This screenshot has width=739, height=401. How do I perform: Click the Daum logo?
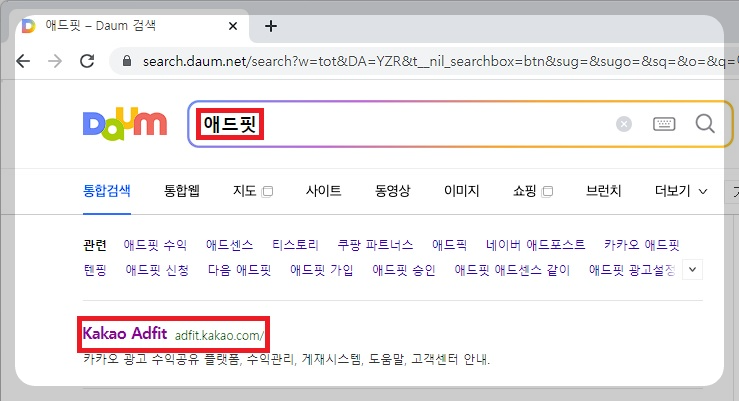(x=125, y=124)
